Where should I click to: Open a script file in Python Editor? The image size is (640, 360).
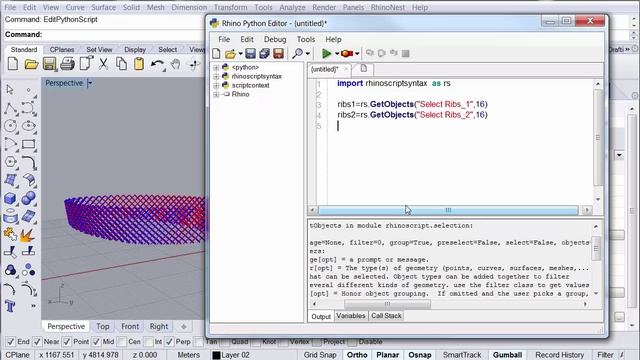230,53
